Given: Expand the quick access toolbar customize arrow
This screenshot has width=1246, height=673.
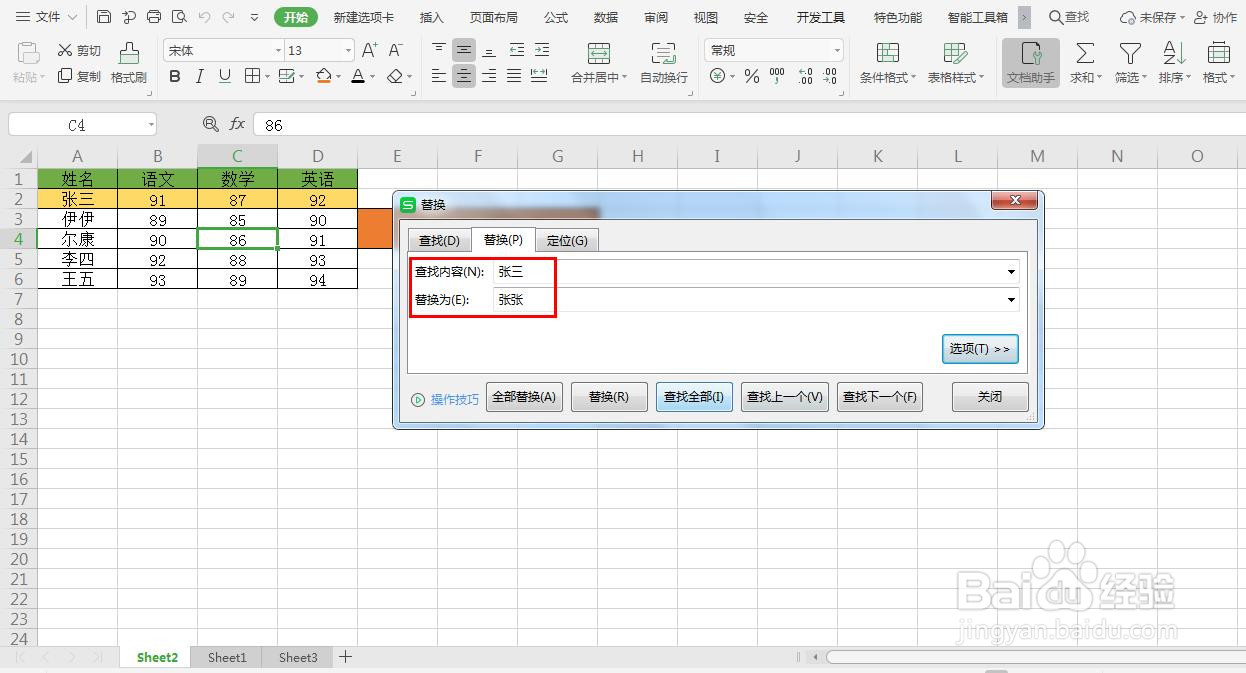Looking at the screenshot, I should [254, 17].
